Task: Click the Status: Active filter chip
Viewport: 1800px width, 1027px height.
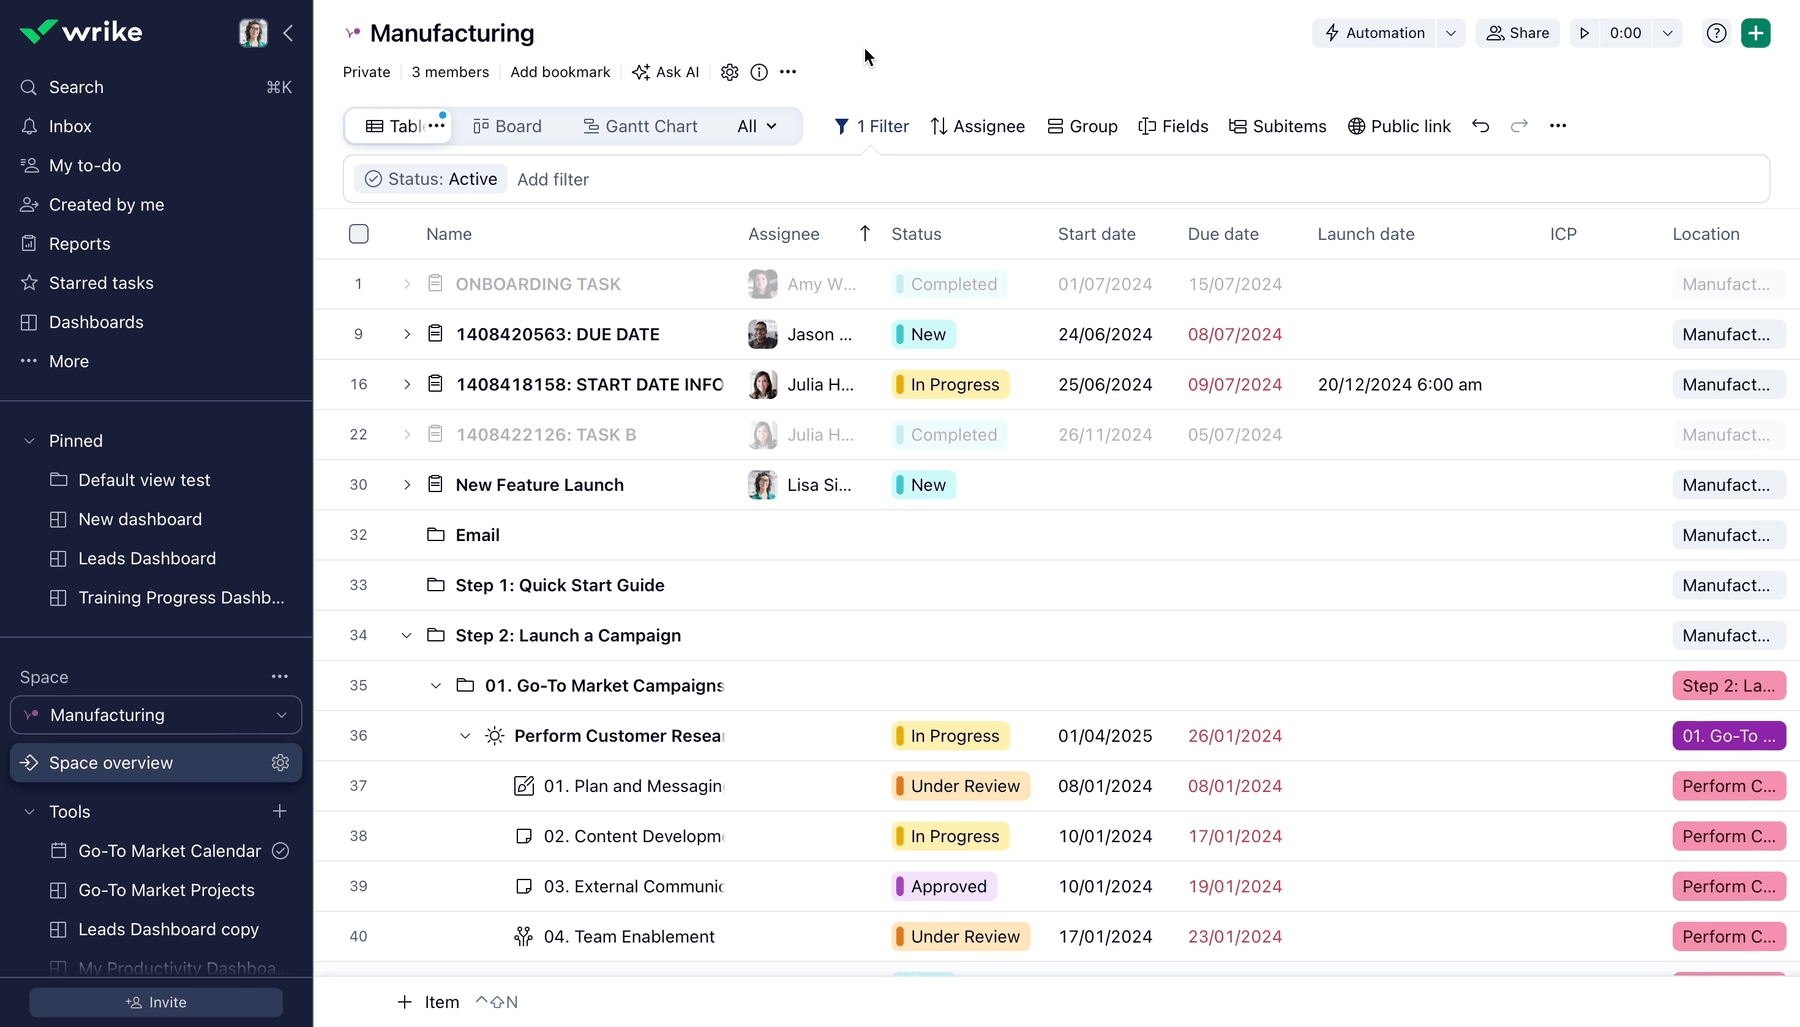Action: 430,179
